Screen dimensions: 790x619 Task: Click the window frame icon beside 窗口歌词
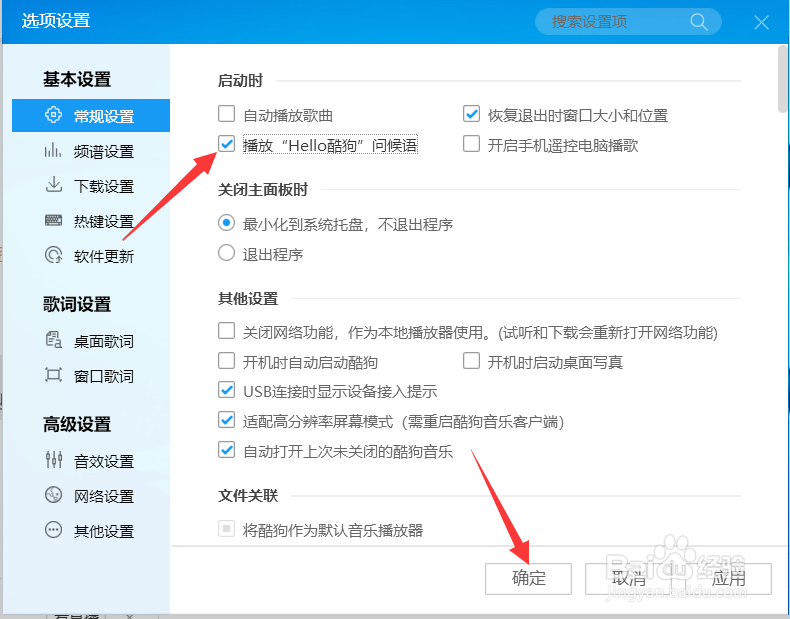[53, 375]
